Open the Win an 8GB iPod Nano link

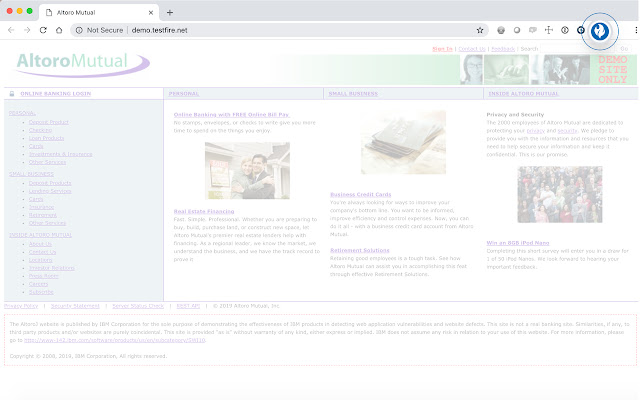(518, 243)
